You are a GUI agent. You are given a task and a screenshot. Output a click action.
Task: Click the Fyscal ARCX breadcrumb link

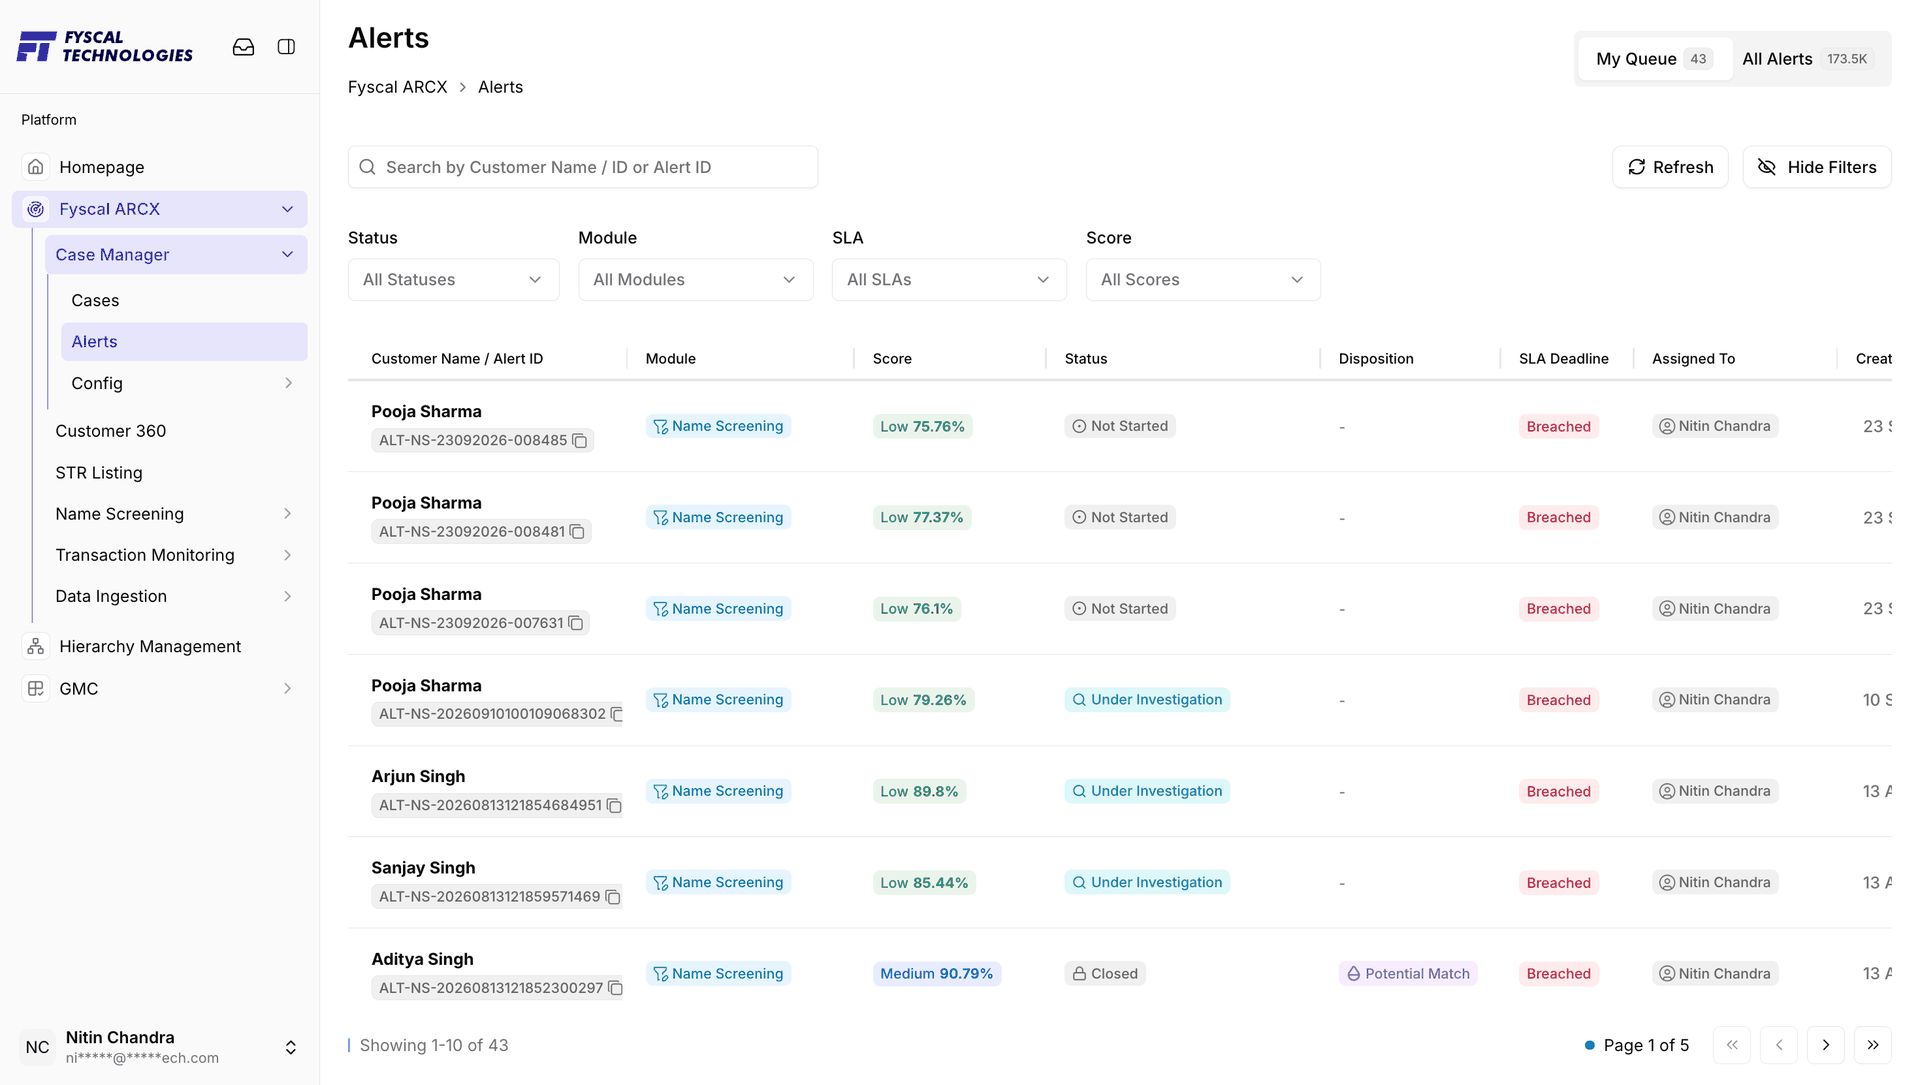pos(398,87)
